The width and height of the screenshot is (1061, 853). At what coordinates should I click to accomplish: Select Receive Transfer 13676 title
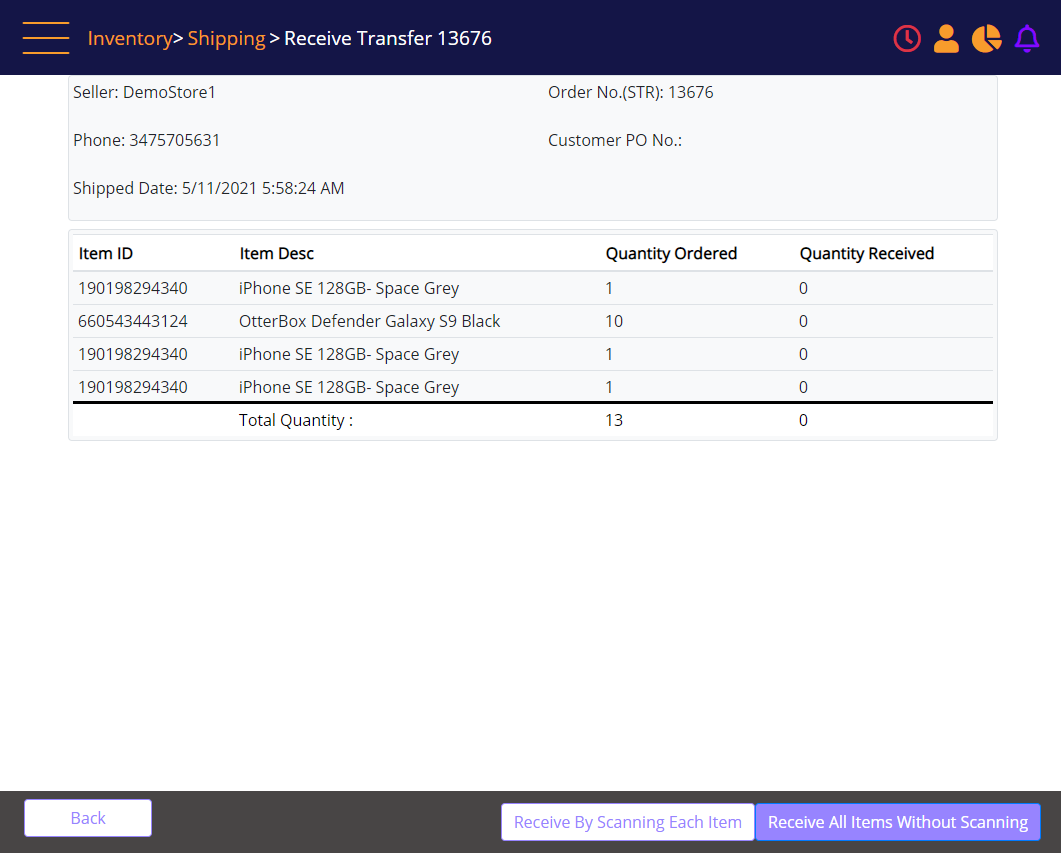point(388,39)
